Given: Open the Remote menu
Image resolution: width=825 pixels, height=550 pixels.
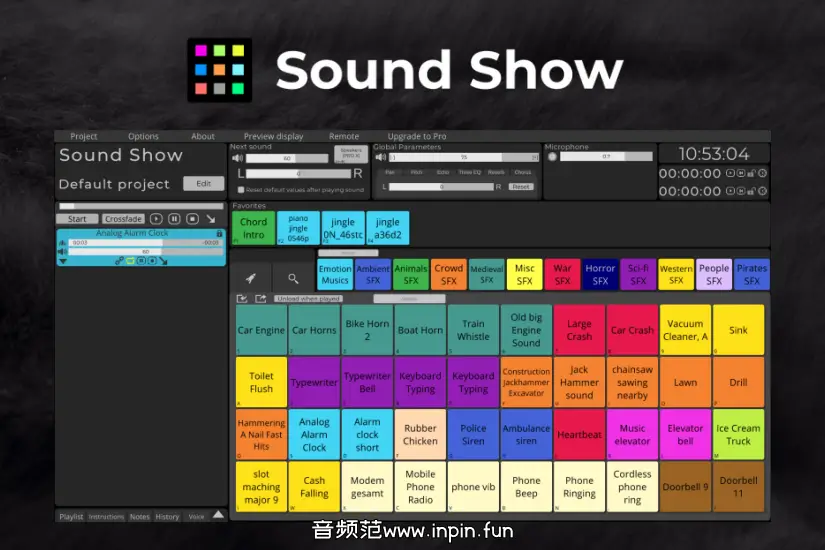Looking at the screenshot, I should coord(344,136).
